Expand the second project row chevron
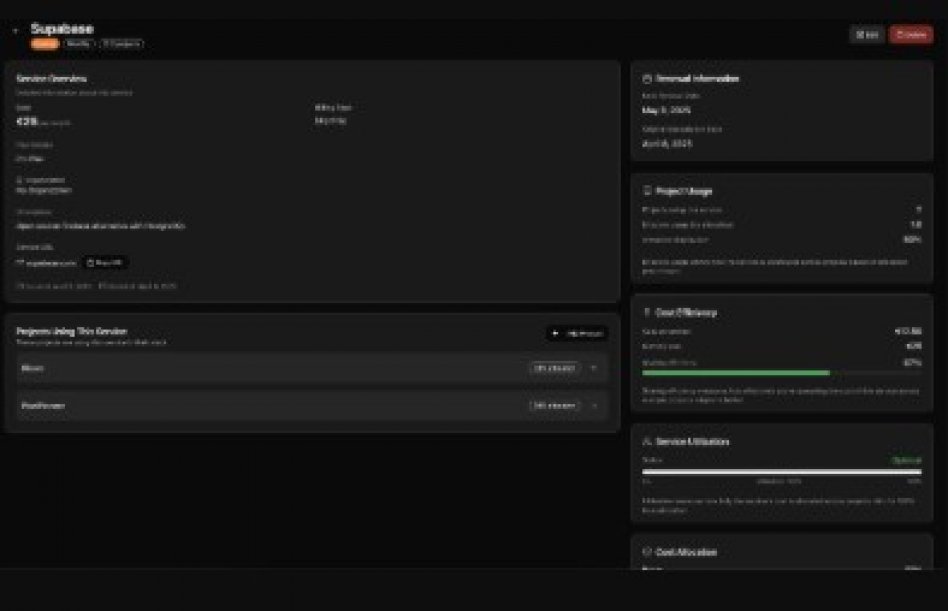Image resolution: width=948 pixels, height=611 pixels. click(x=594, y=406)
